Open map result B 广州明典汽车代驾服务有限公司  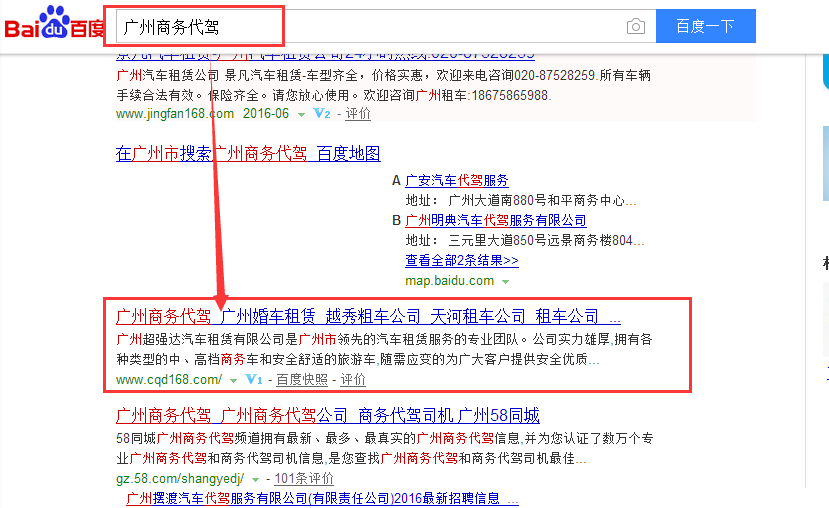(x=496, y=220)
